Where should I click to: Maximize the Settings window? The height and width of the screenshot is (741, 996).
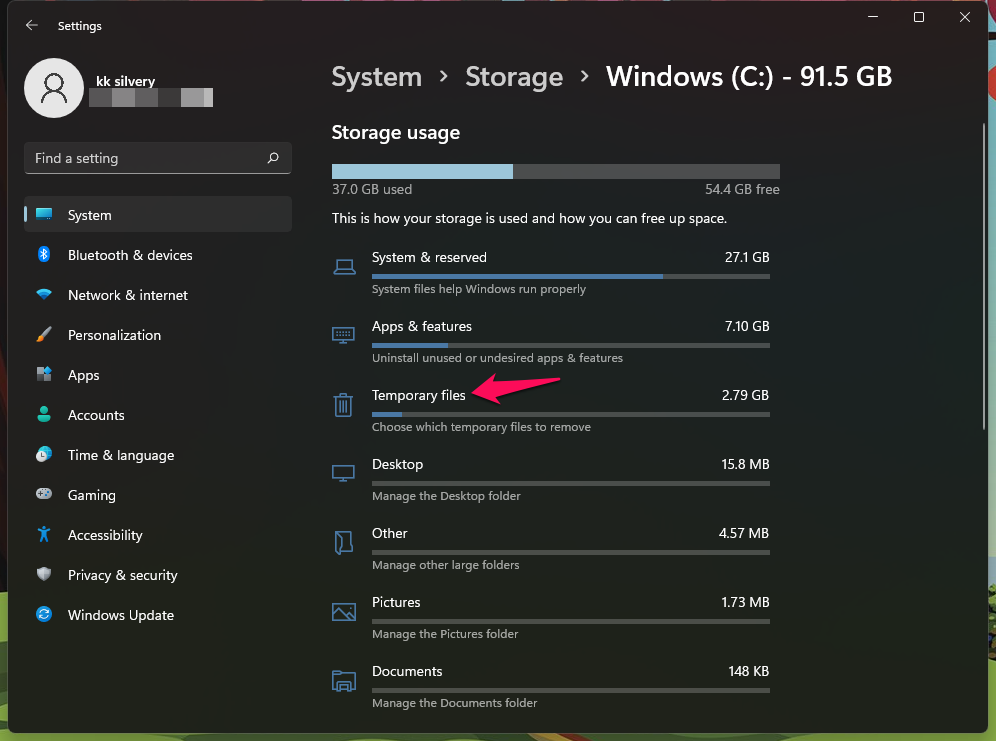[x=919, y=17]
